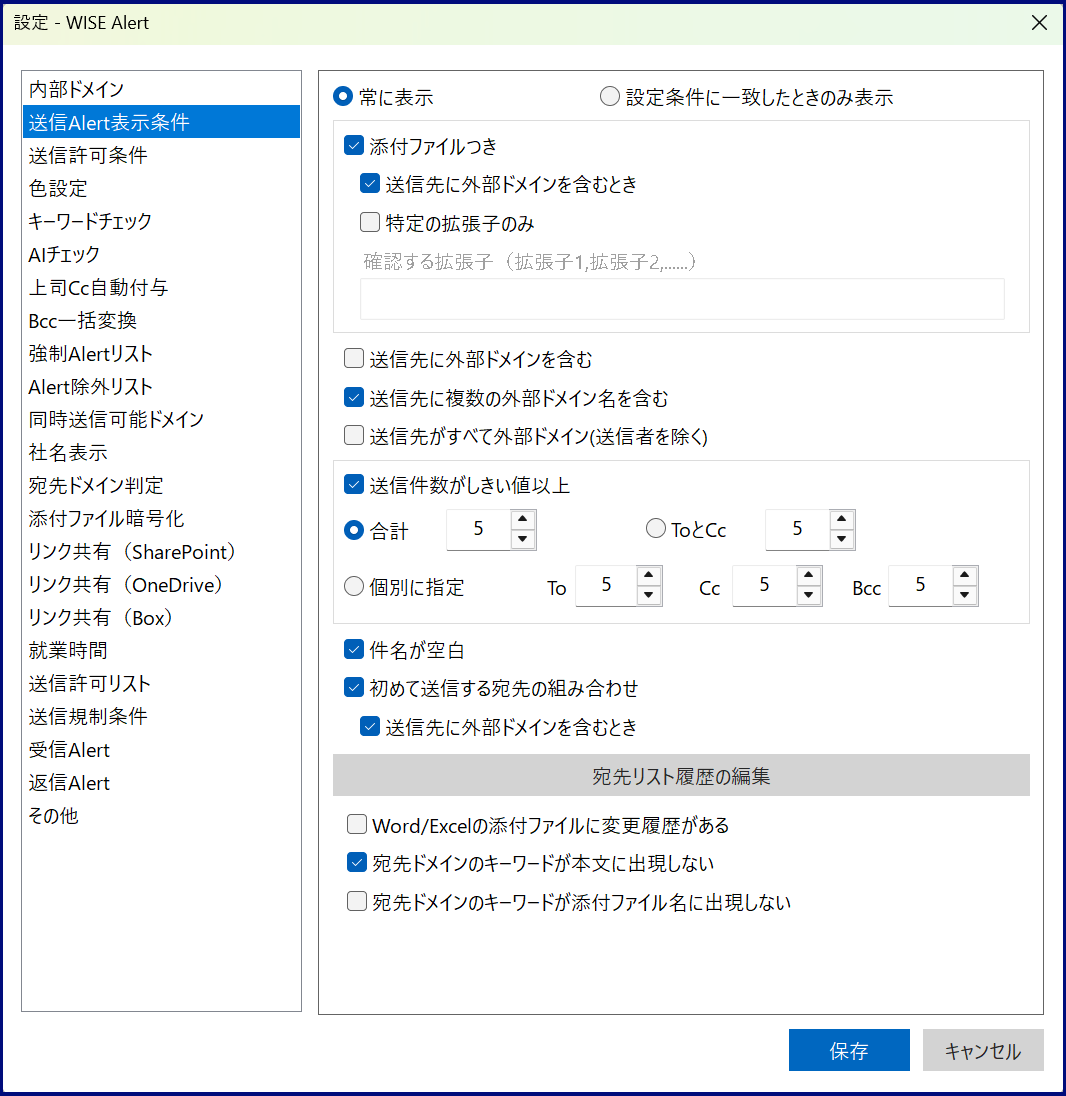Open 送信許可リスト settings
The width and height of the screenshot is (1066, 1096).
(x=161, y=684)
